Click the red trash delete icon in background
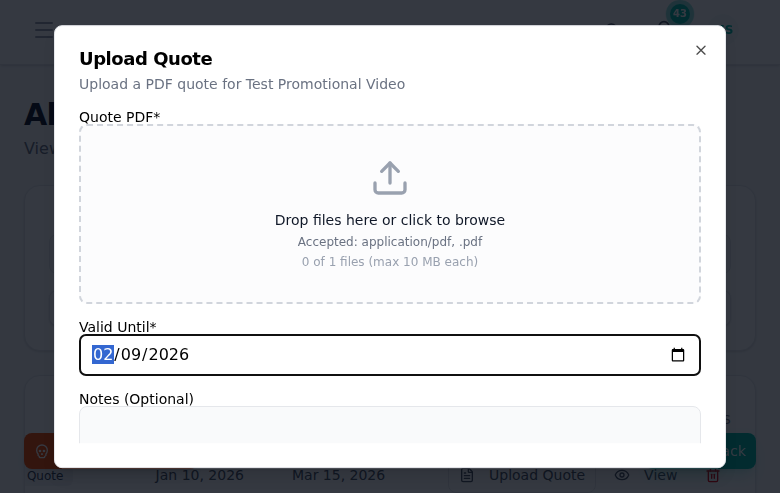Screen dimensions: 780x493 [x=712, y=476]
